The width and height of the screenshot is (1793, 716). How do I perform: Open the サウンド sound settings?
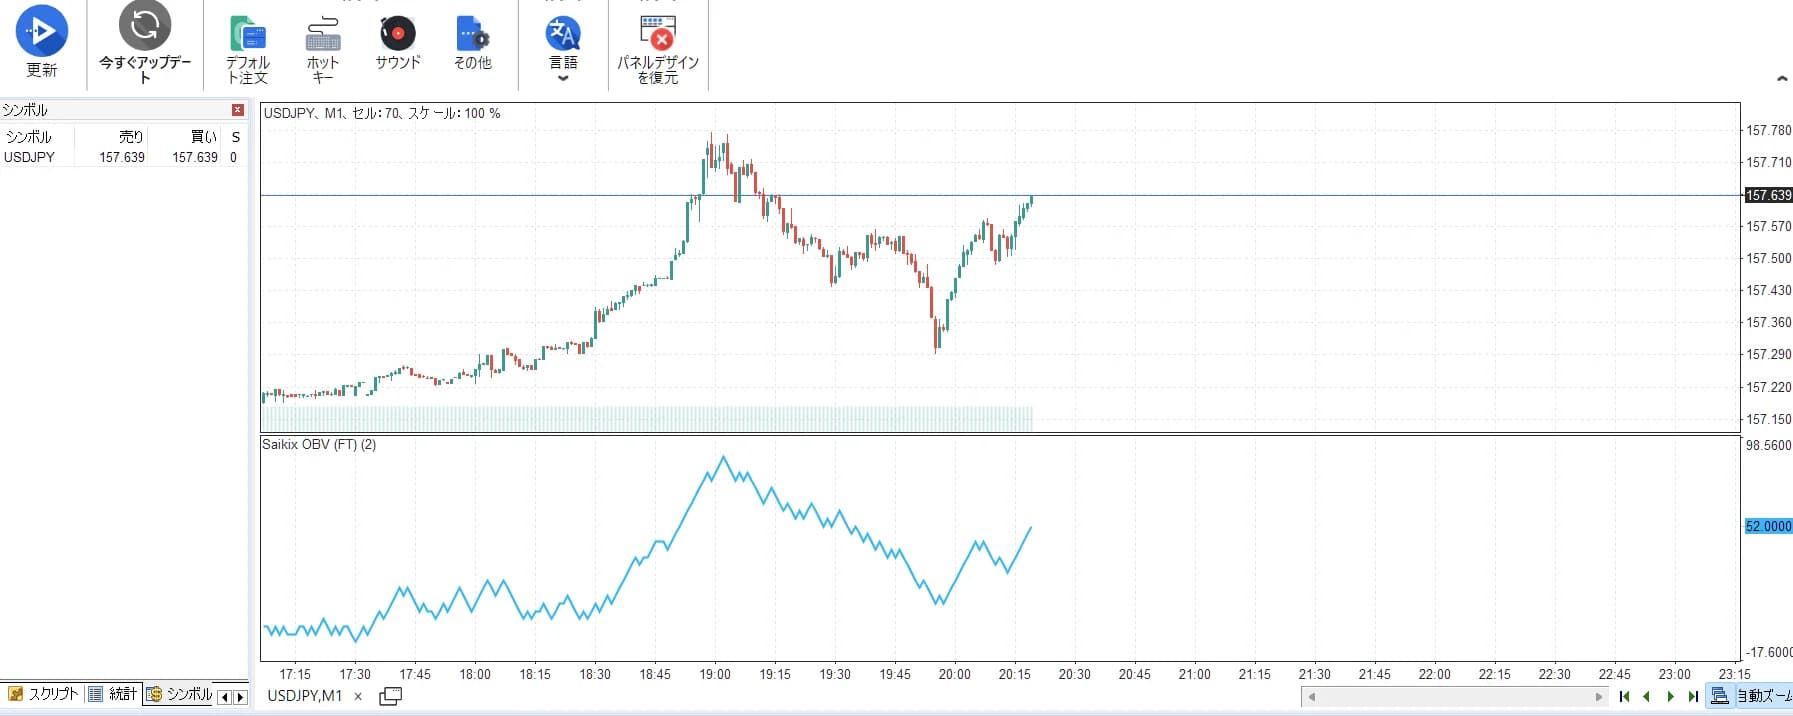[397, 43]
